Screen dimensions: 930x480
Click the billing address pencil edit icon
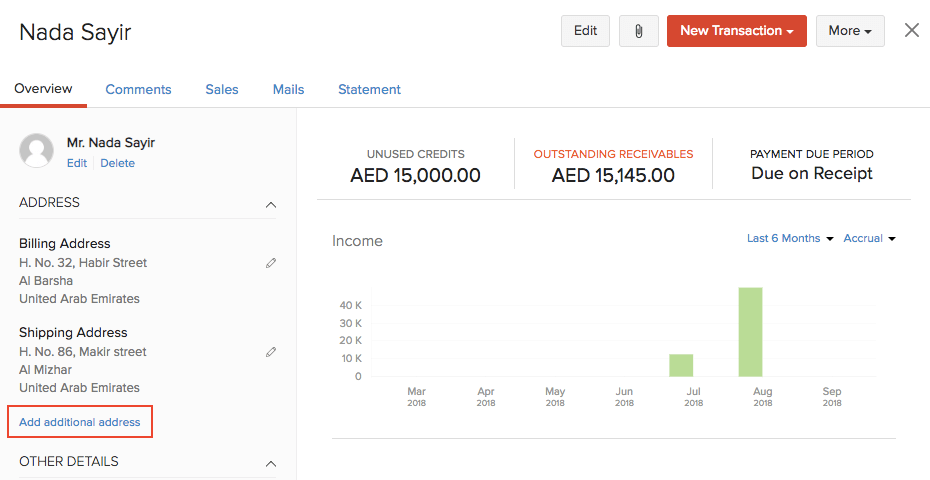(x=271, y=263)
